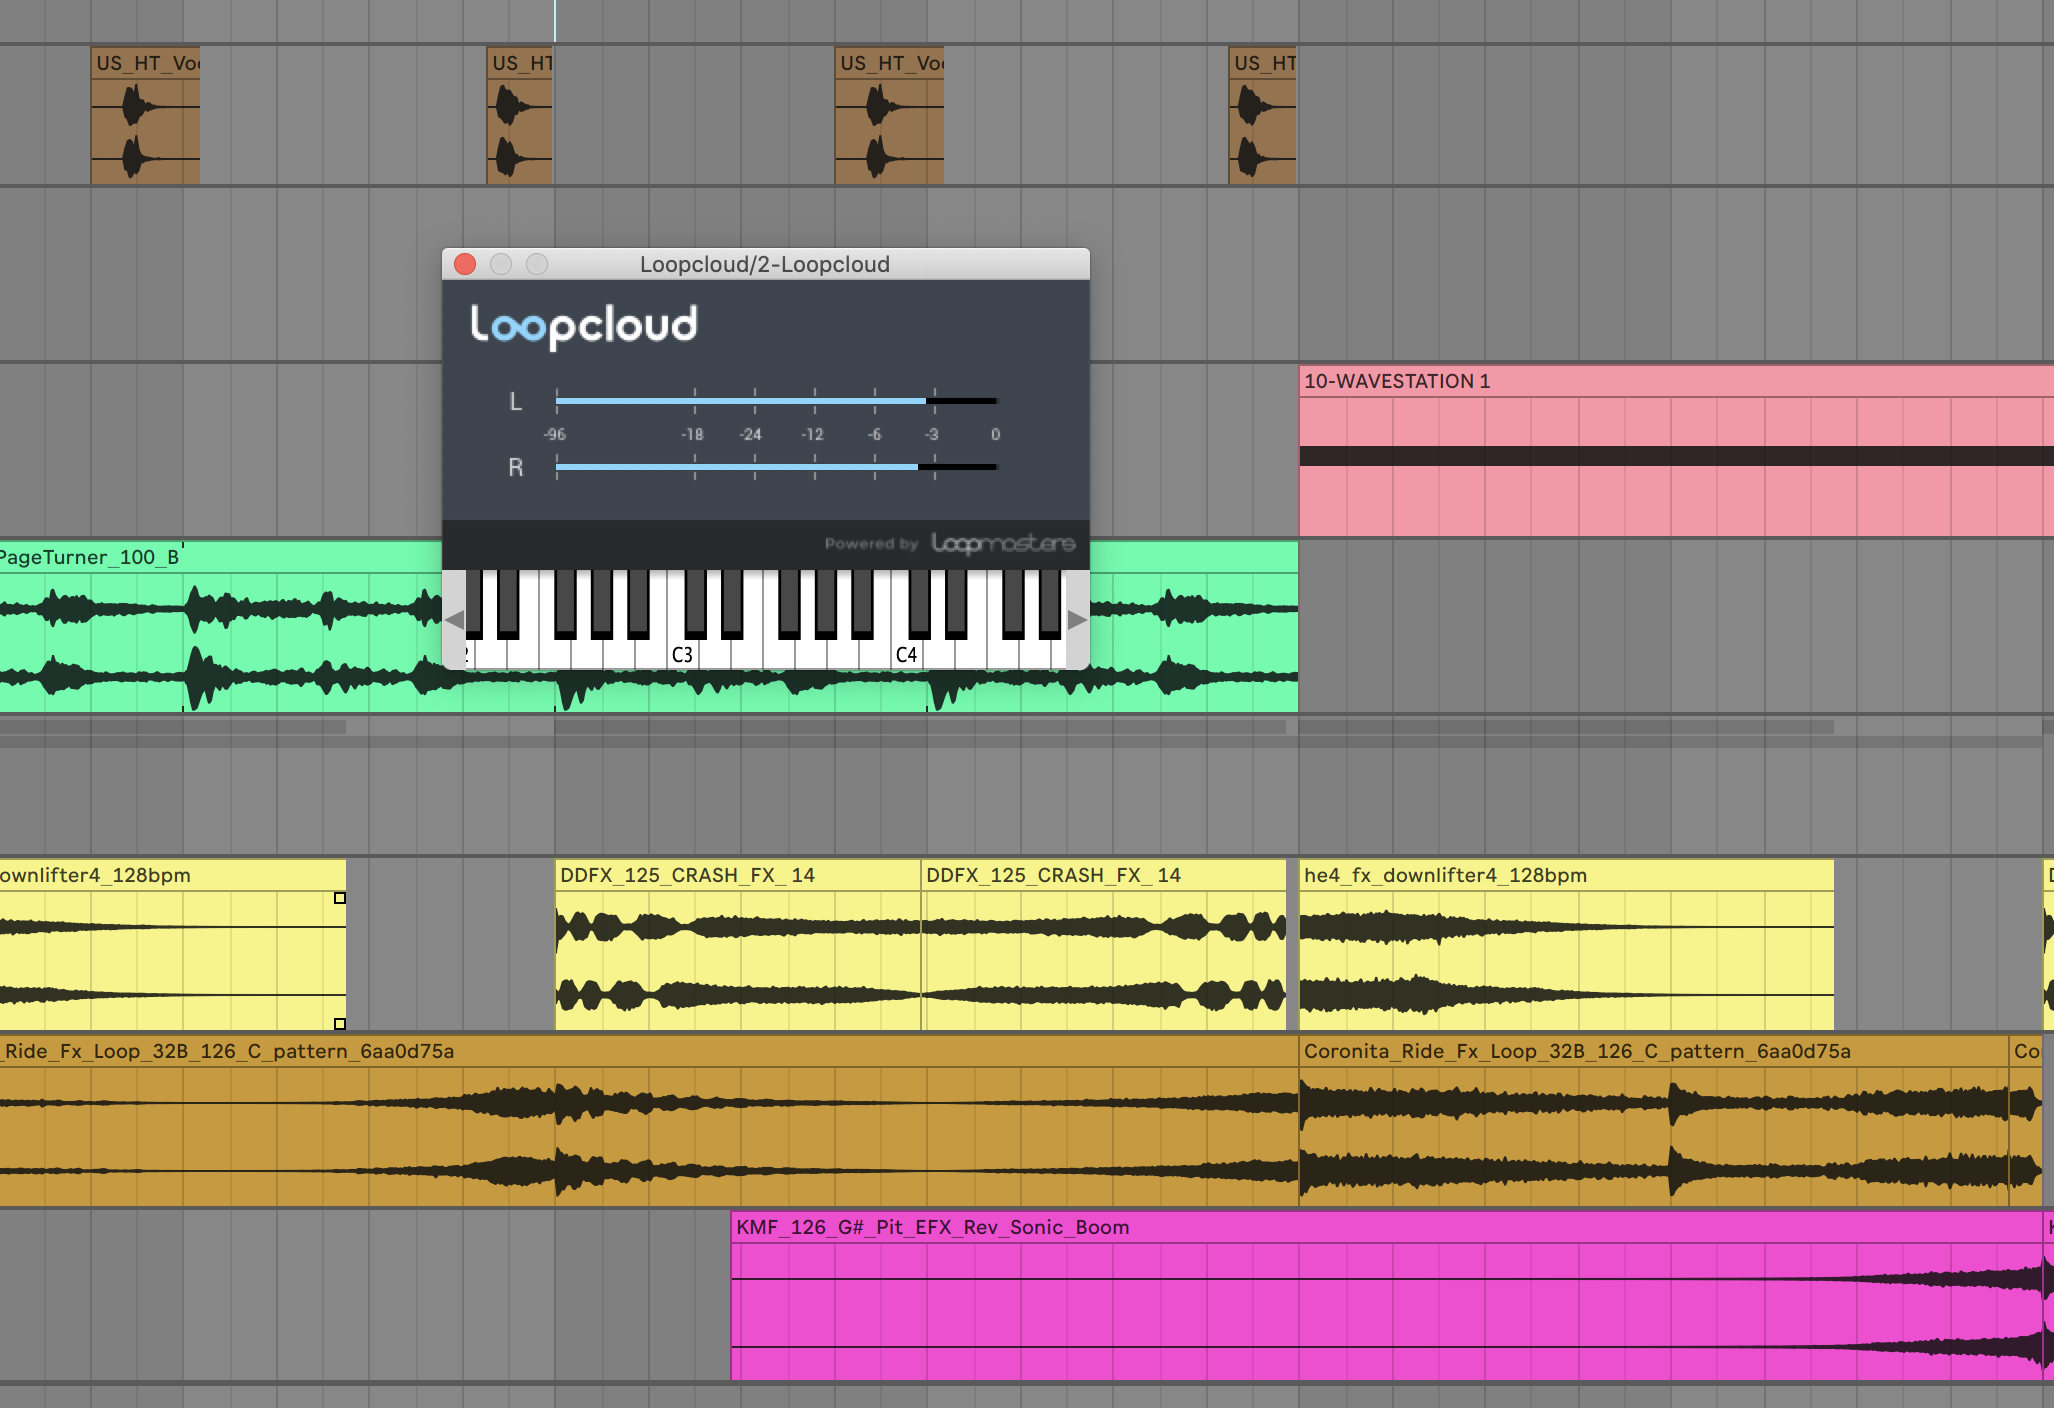Click the black MIDI note bar in WAVESTATION clip
Viewport: 2054px width, 1408px height.
1676,456
